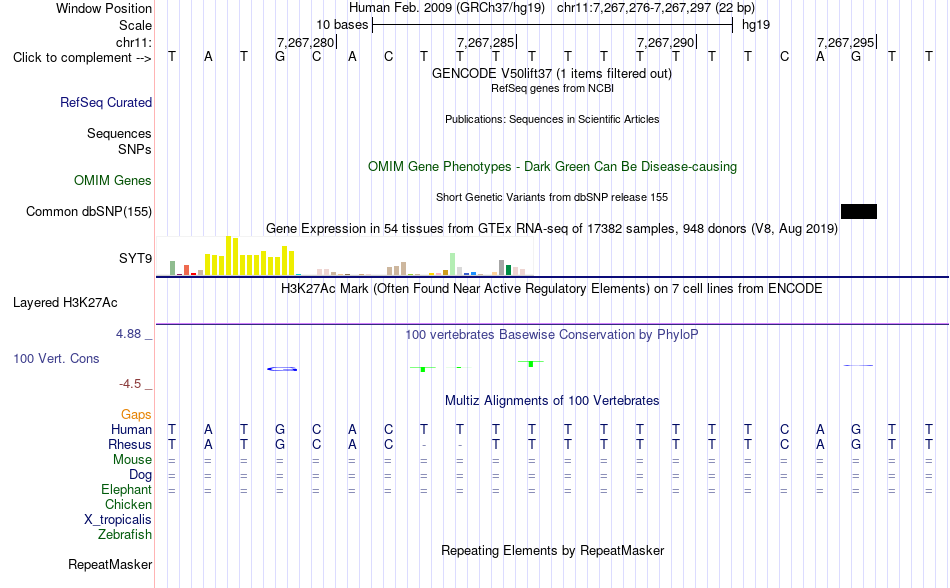The width and height of the screenshot is (950, 588).
Task: Click the blue oval conservation mark
Action: (282, 369)
